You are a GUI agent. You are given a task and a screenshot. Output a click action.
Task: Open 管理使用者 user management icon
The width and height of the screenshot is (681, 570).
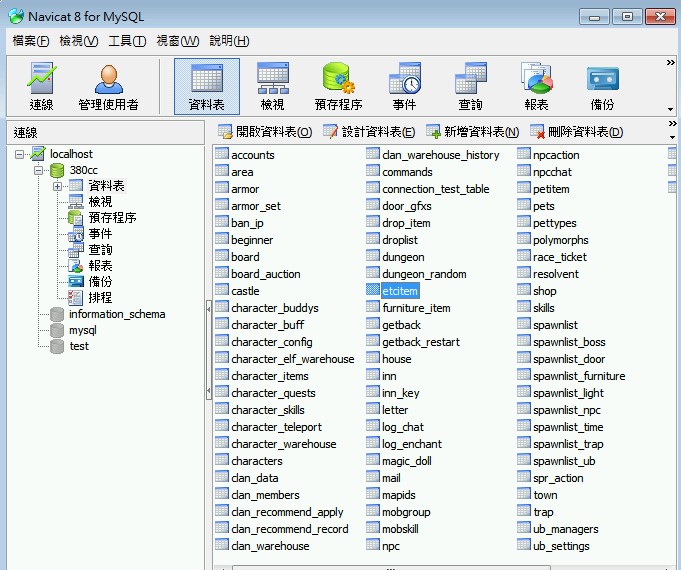click(x=108, y=87)
